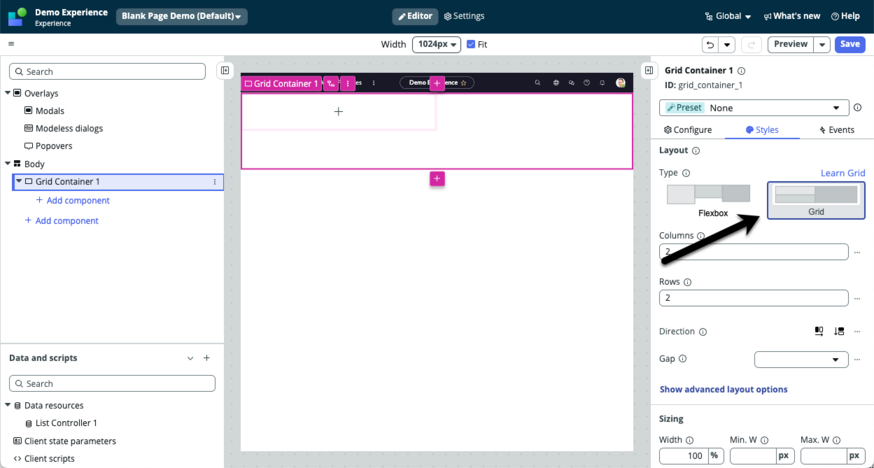874x468 pixels.
Task: Click the info icon next to the Rows label
Action: 687,282
